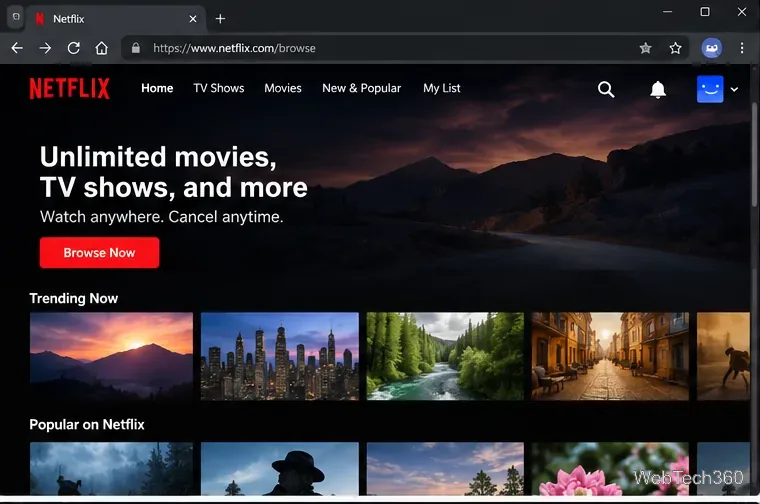Open the Movies section

pyautogui.click(x=283, y=88)
